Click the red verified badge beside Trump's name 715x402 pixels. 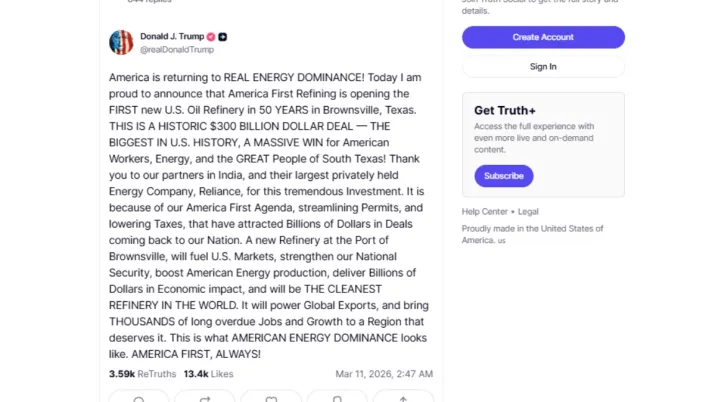(210, 37)
